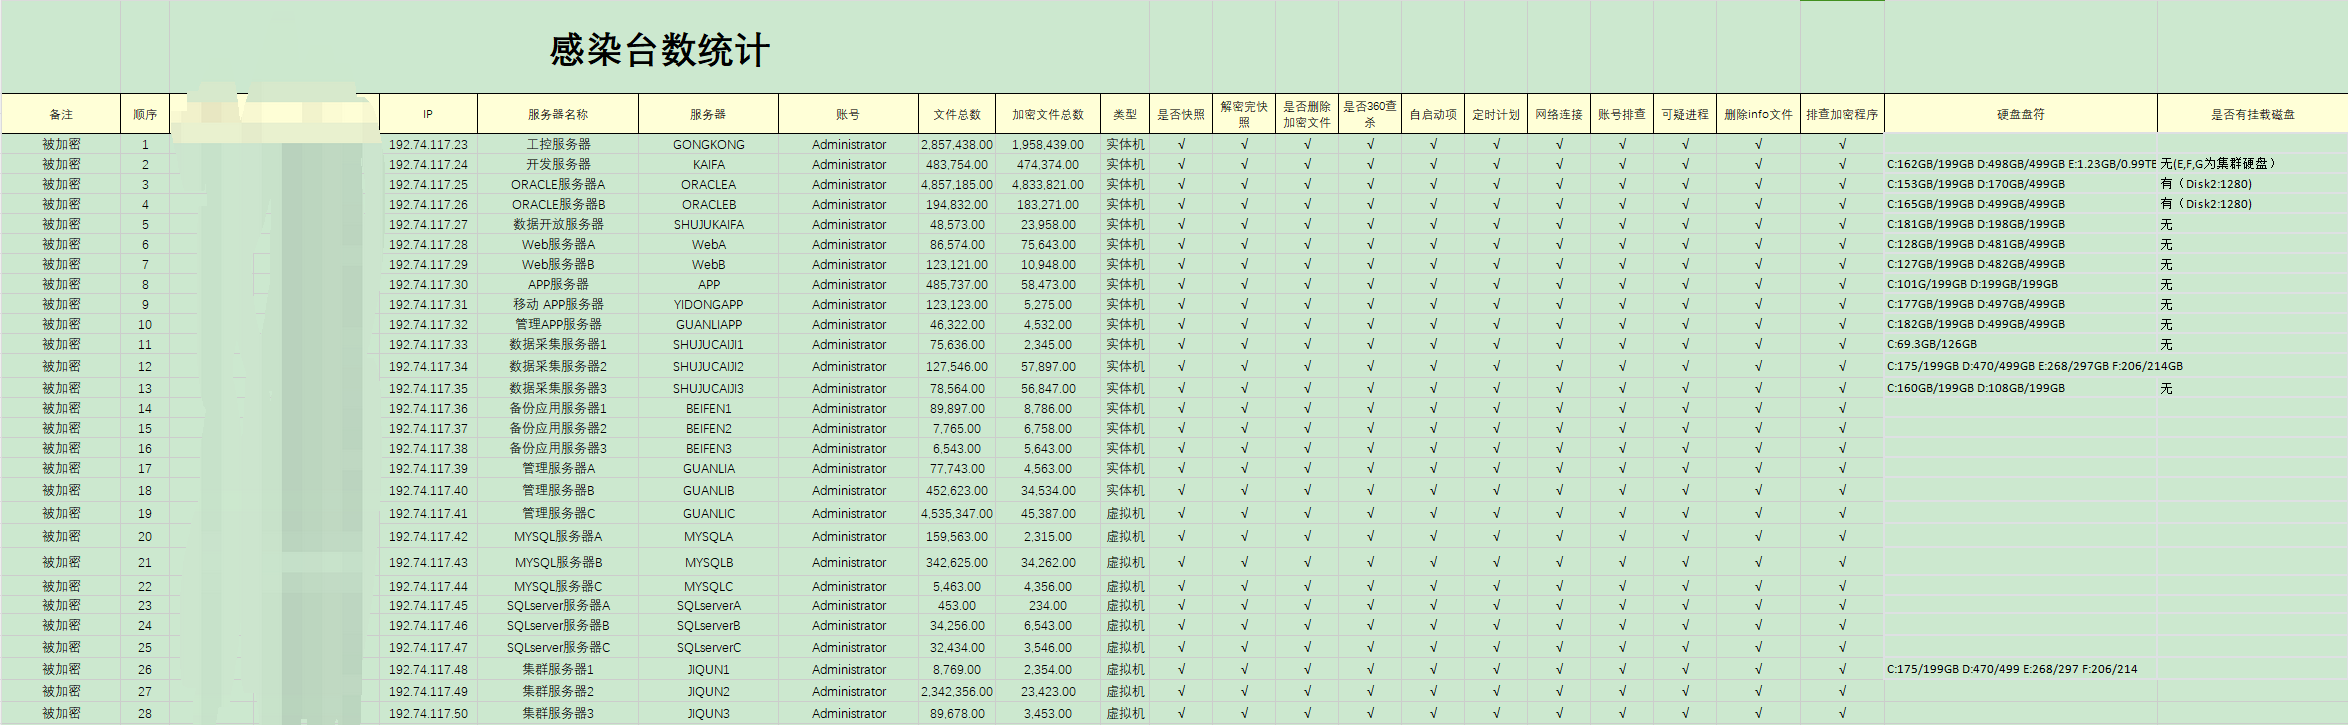
Task: Click the "C:69.3GB/126GB" disk cell
Action: click(x=1931, y=345)
